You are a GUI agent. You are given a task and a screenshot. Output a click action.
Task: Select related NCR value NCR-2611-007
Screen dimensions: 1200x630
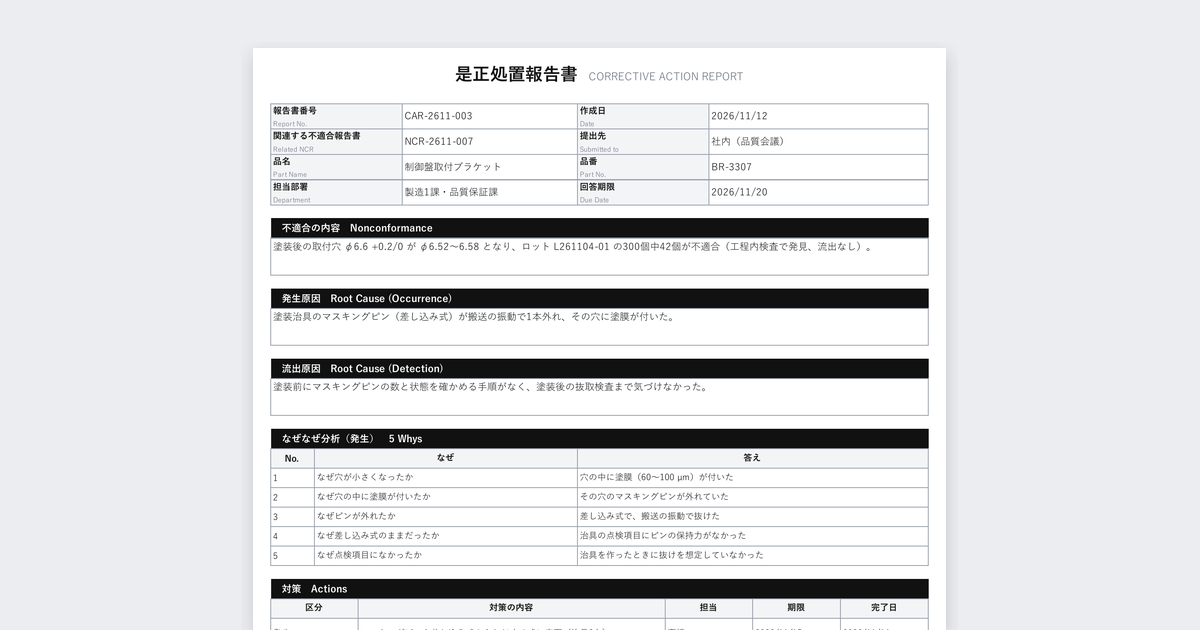pyautogui.click(x=439, y=142)
